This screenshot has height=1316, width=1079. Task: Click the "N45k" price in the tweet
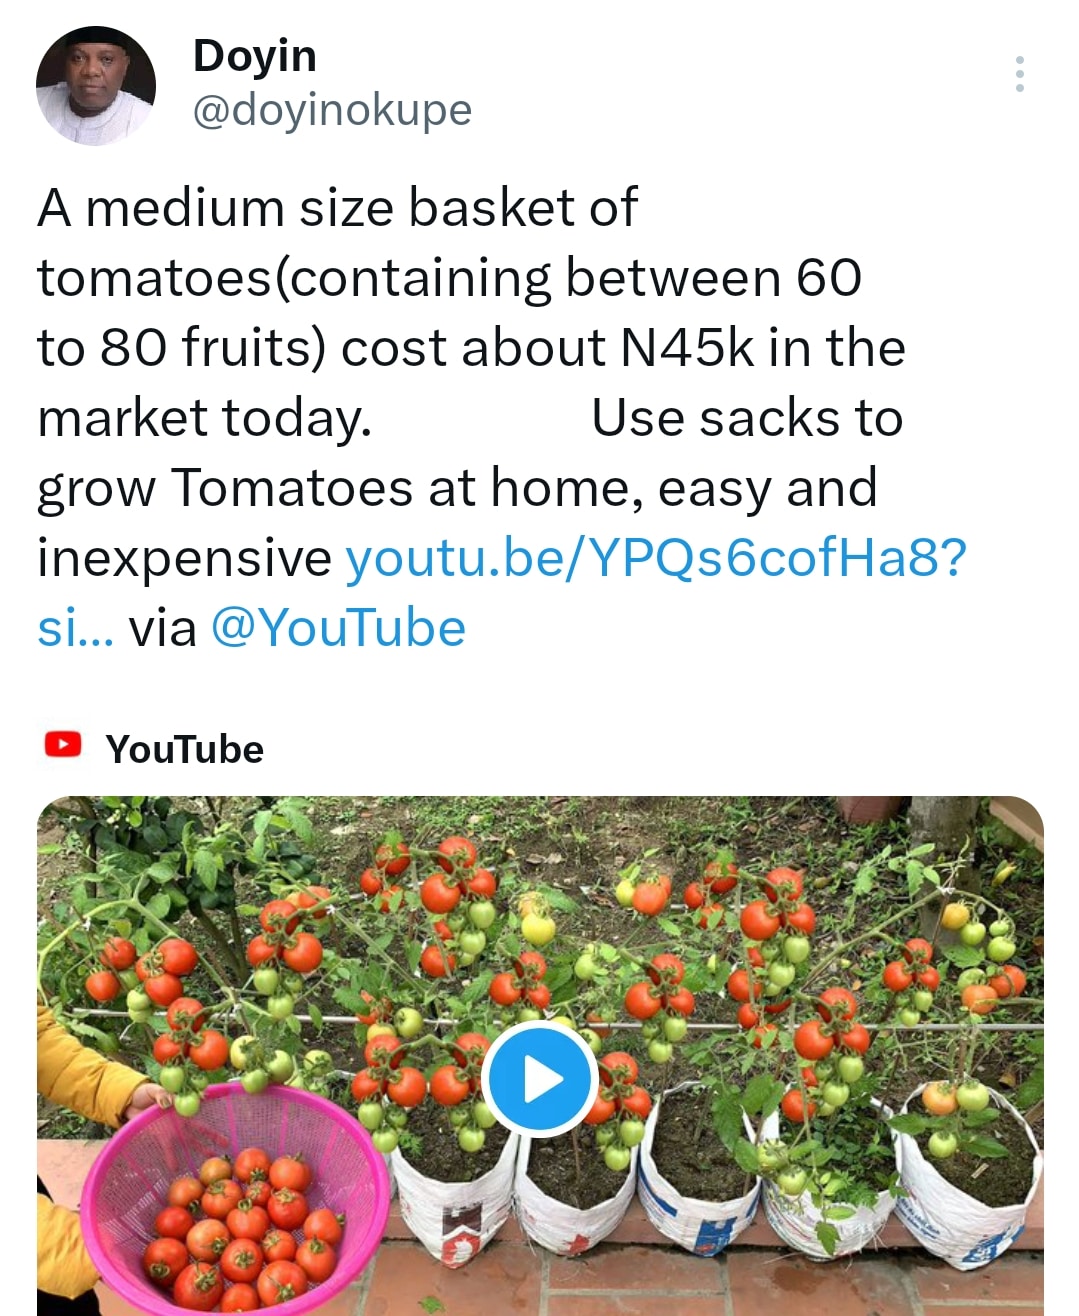click(687, 348)
